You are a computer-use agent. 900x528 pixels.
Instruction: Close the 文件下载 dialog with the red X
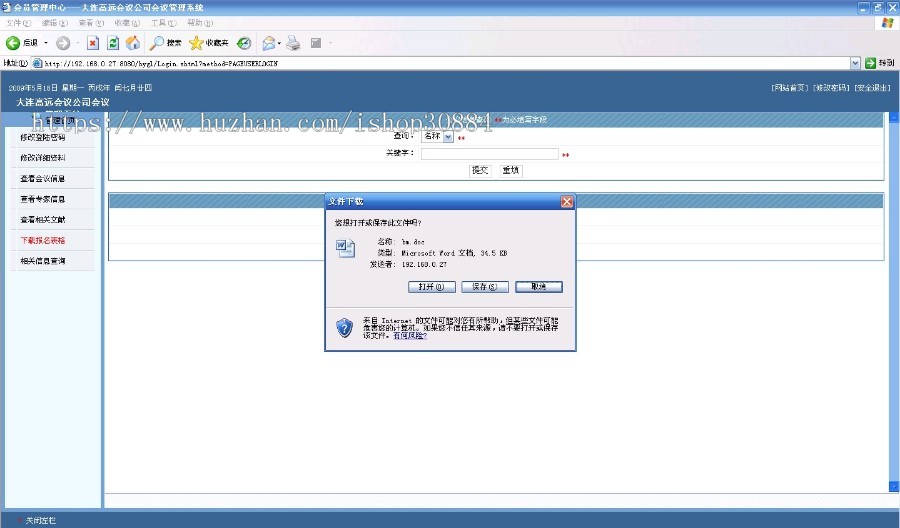tap(567, 201)
